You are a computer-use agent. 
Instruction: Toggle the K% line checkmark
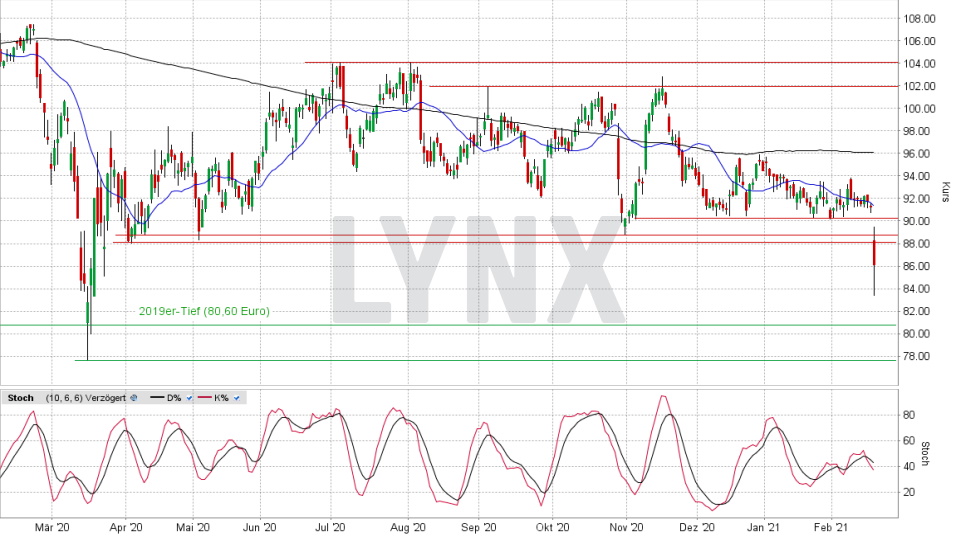tap(237, 398)
